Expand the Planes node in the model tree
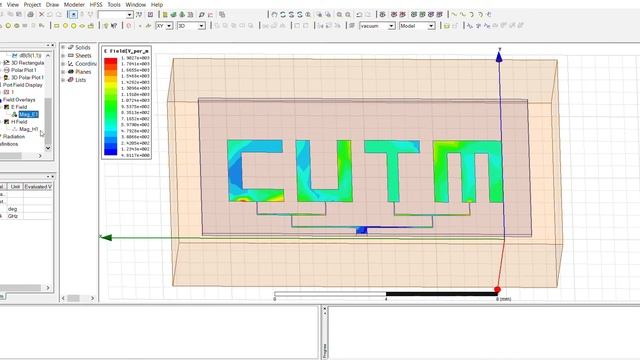This screenshot has width=640, height=360. [x=63, y=72]
